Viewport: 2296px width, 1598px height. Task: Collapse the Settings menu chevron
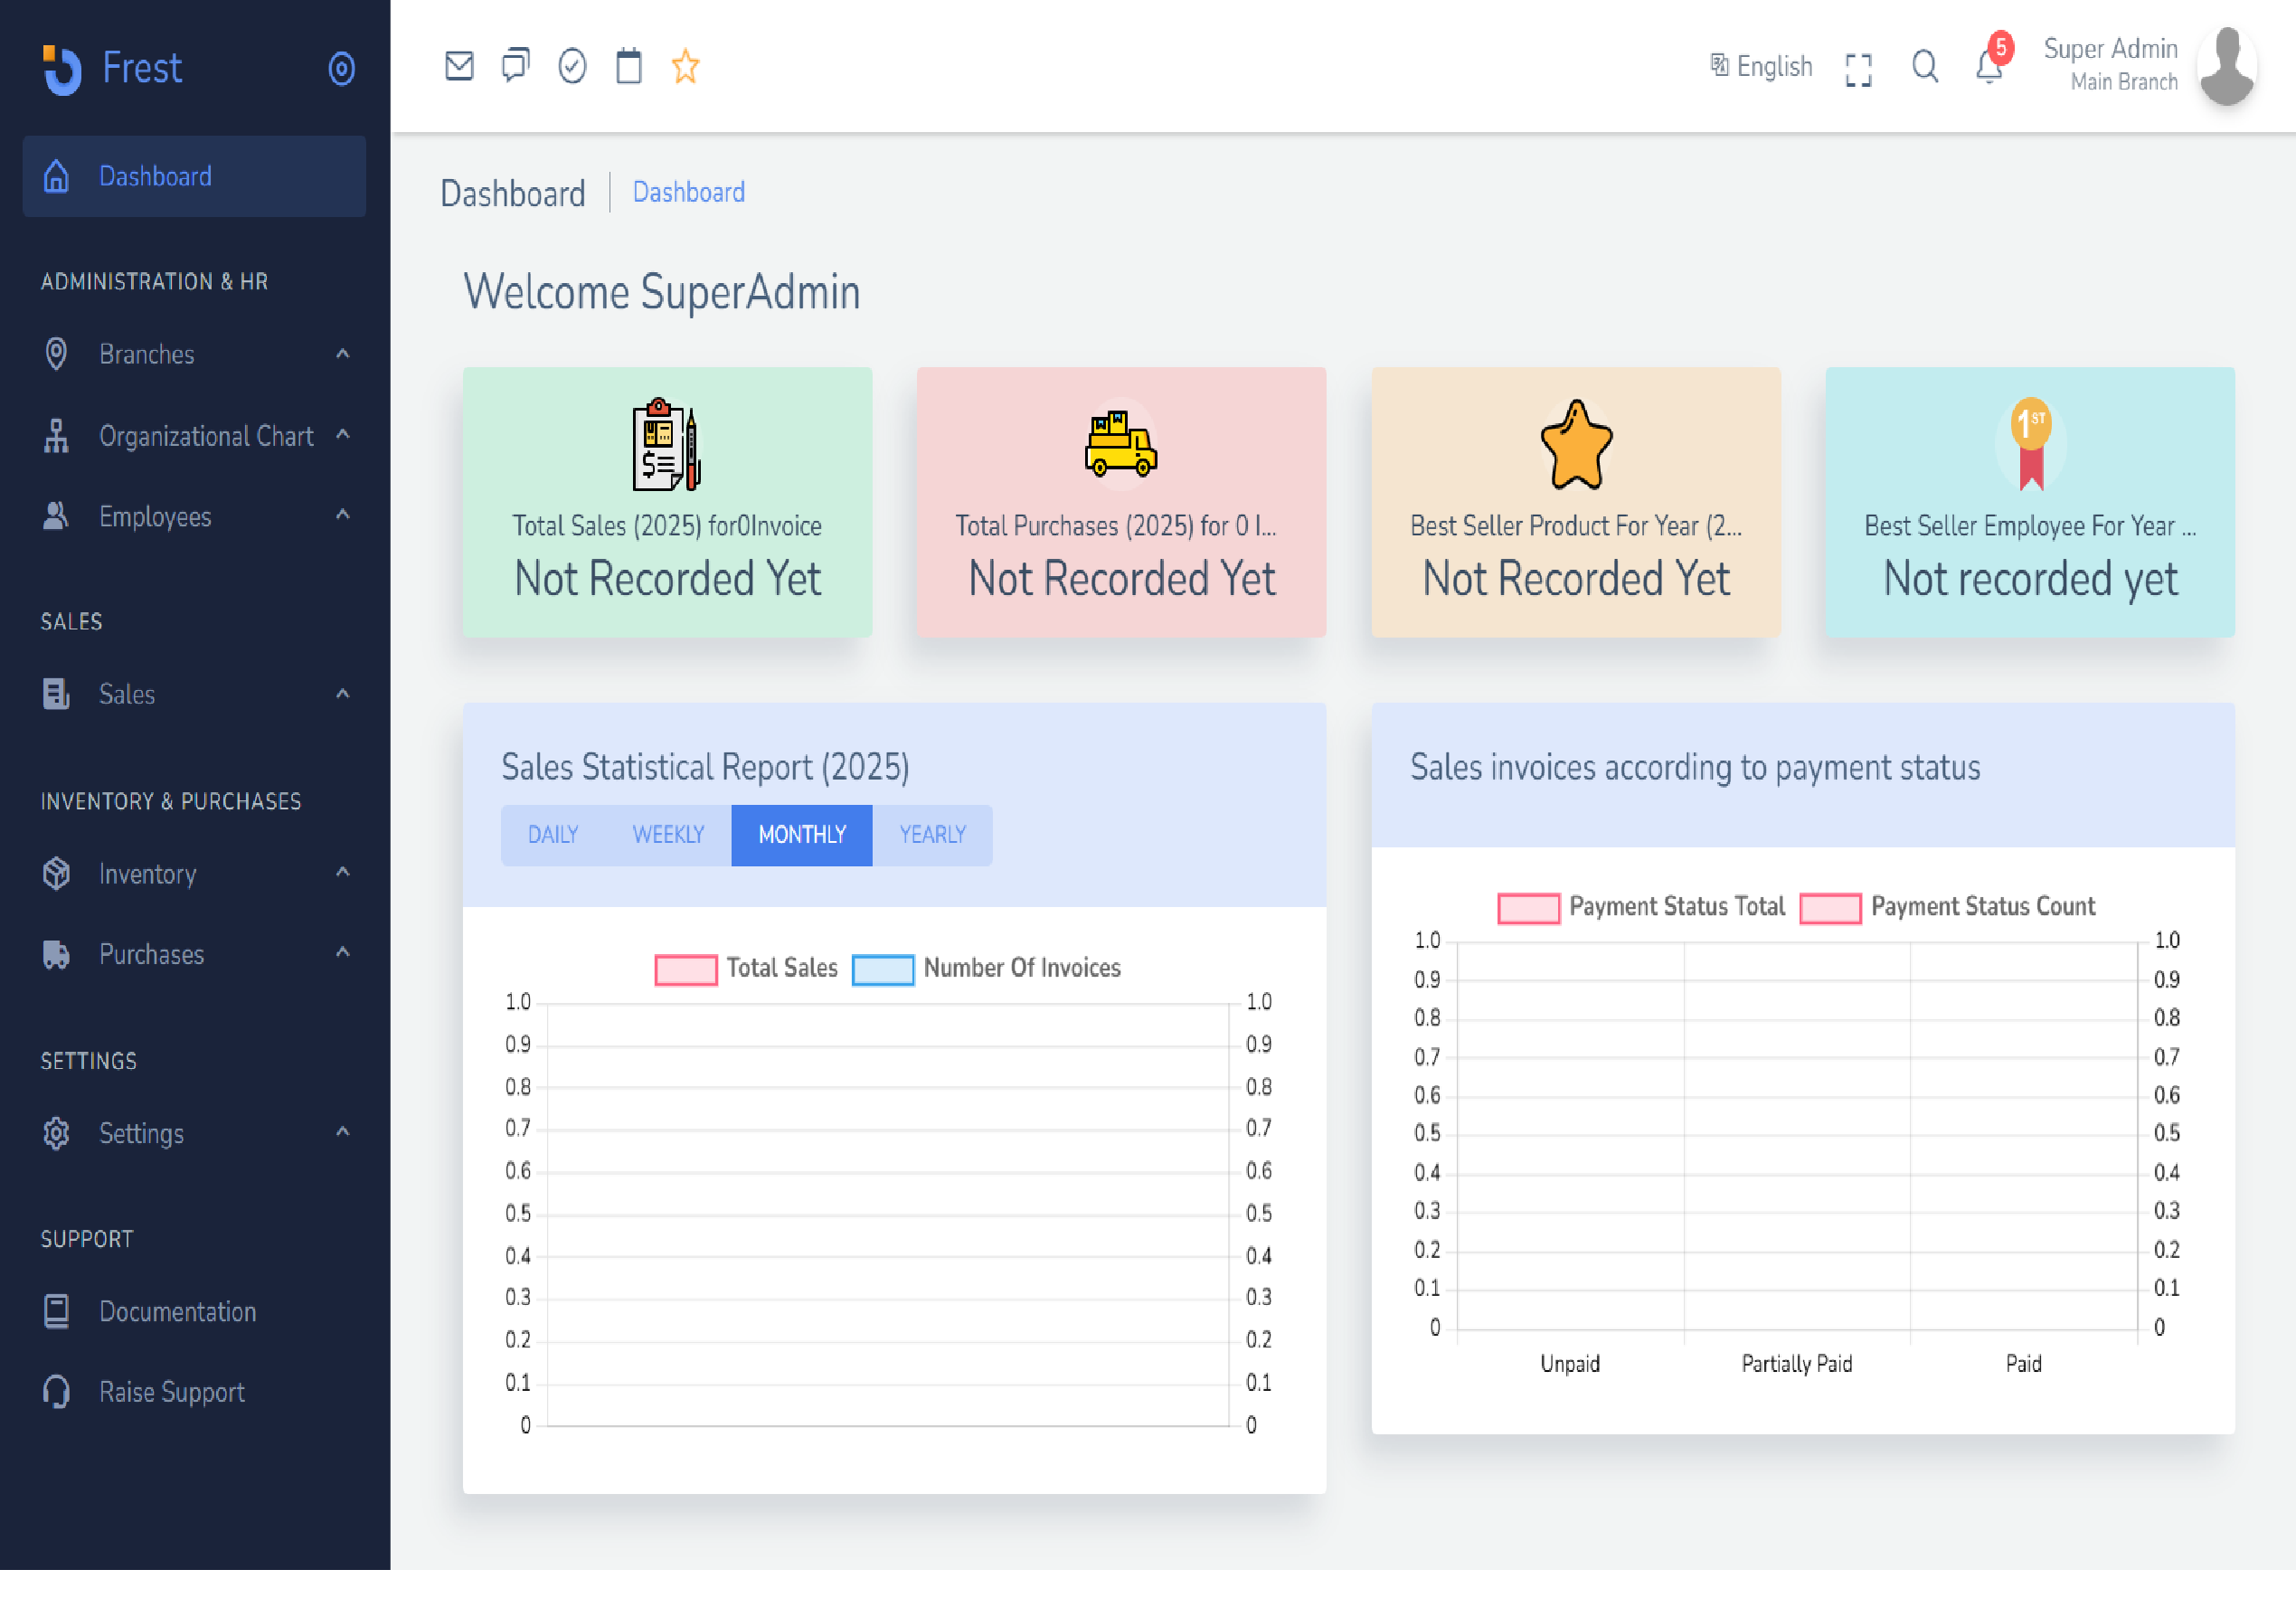coord(341,1133)
